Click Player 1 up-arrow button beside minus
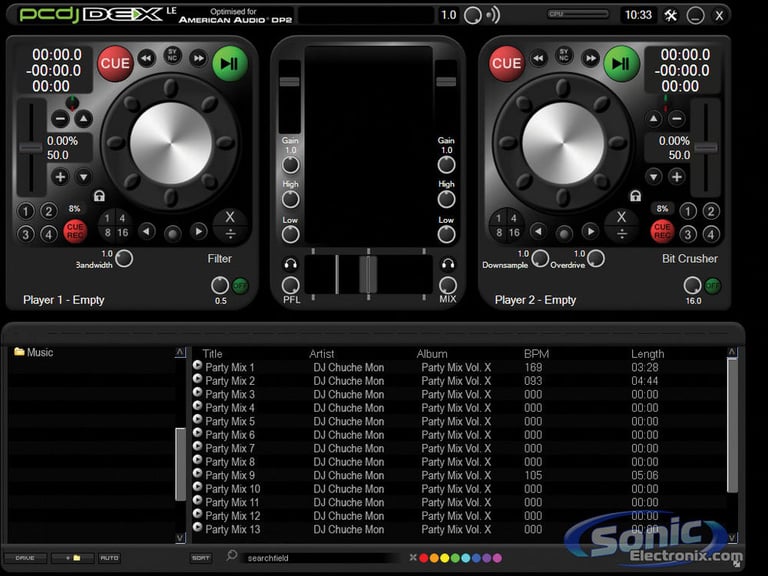Viewport: 768px width, 576px height. coord(84,119)
